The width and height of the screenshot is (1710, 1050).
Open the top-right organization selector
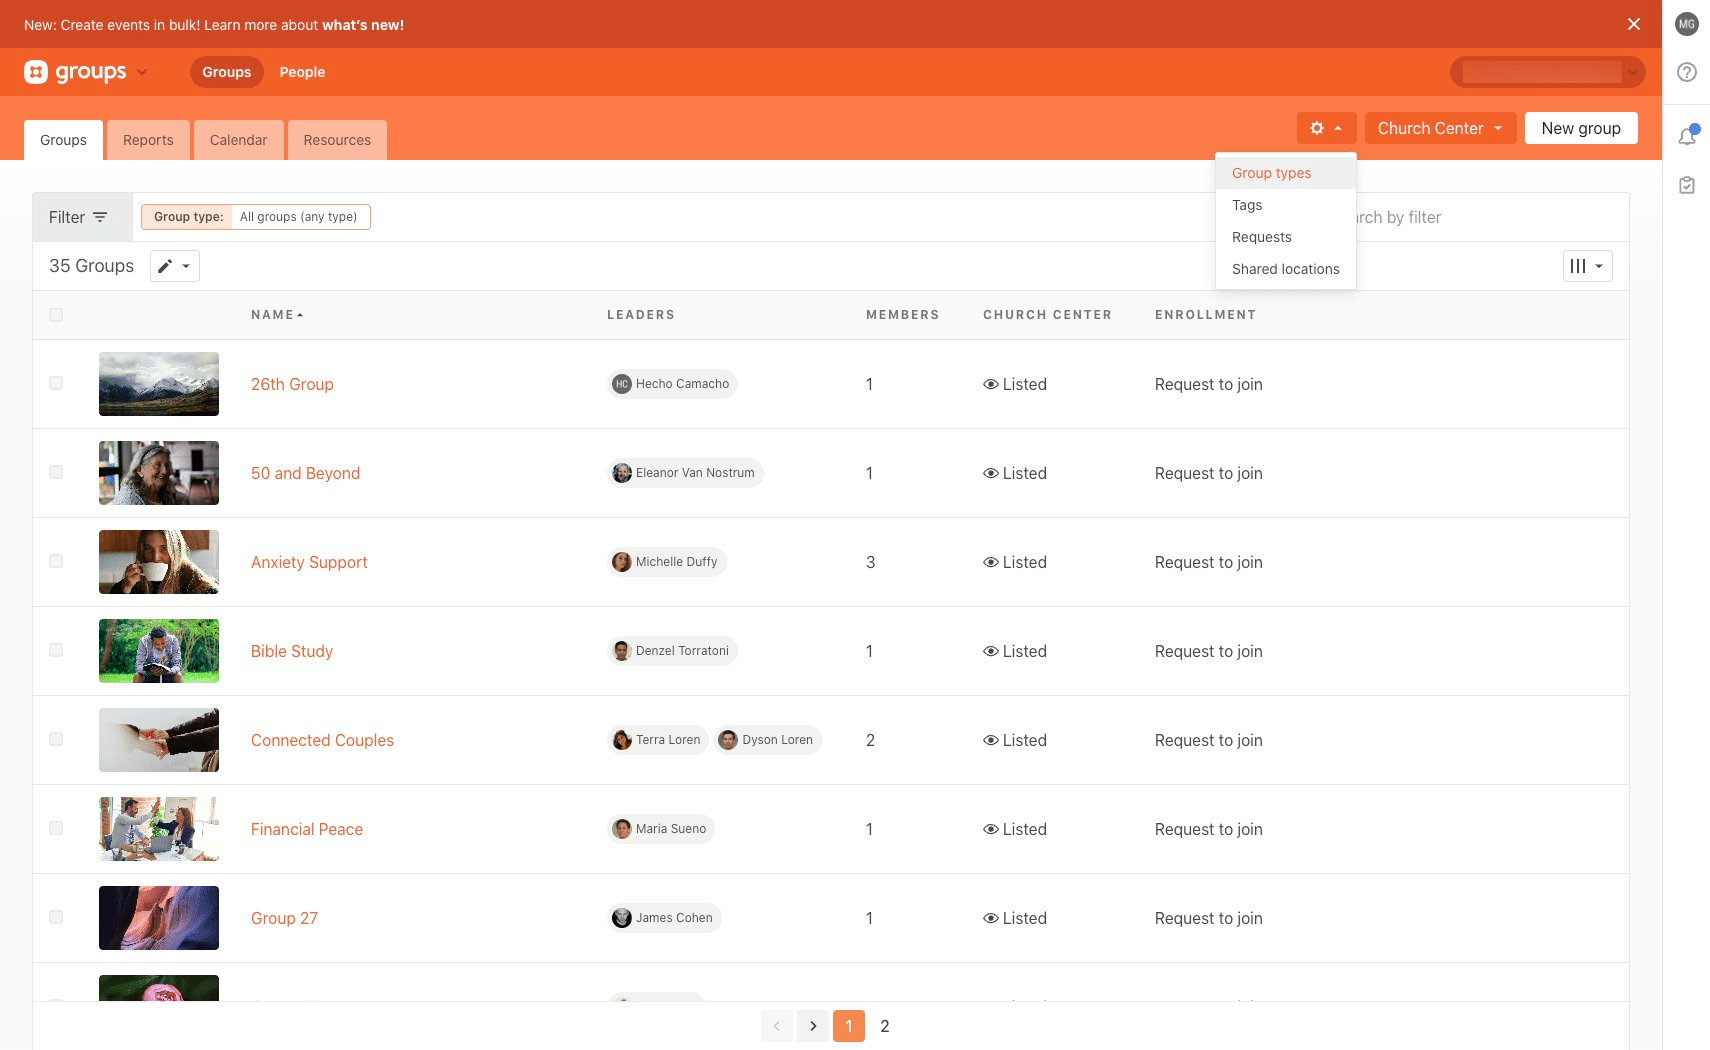tap(1548, 72)
